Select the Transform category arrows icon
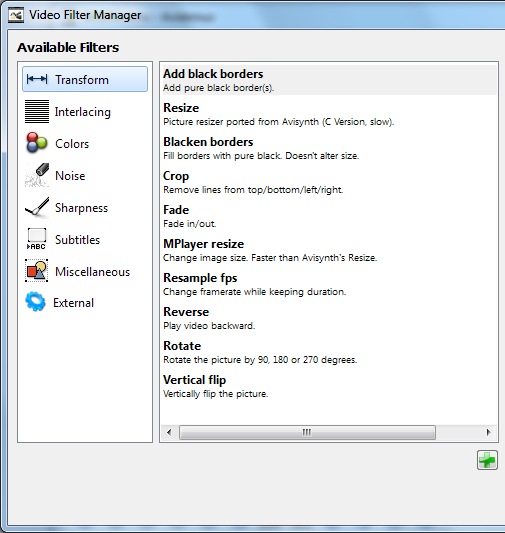 pos(37,79)
